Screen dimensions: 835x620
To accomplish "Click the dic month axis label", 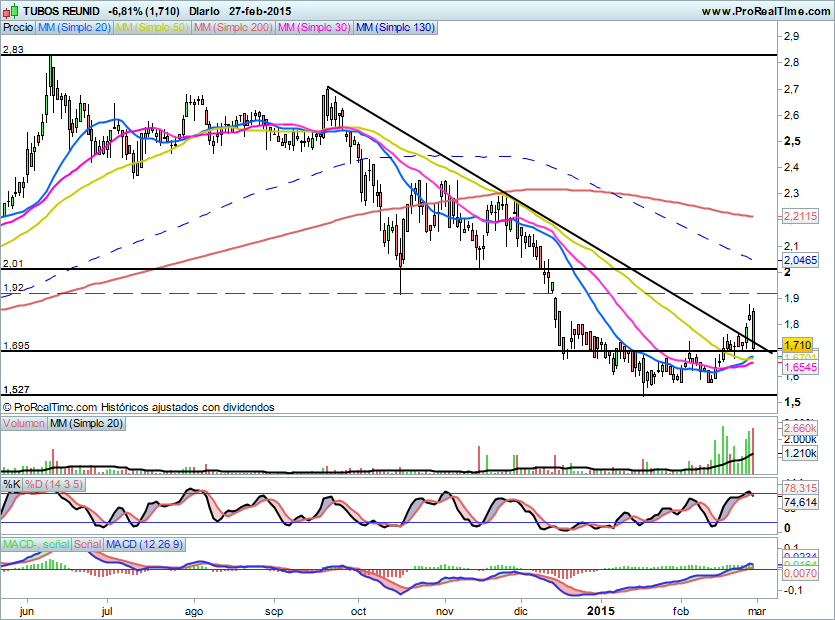I will pos(521,611).
